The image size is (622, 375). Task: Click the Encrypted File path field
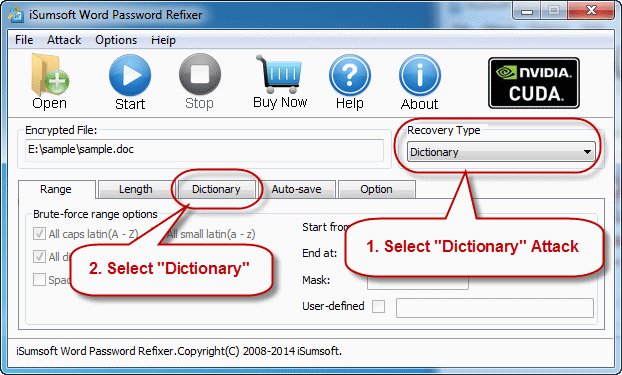(x=204, y=150)
